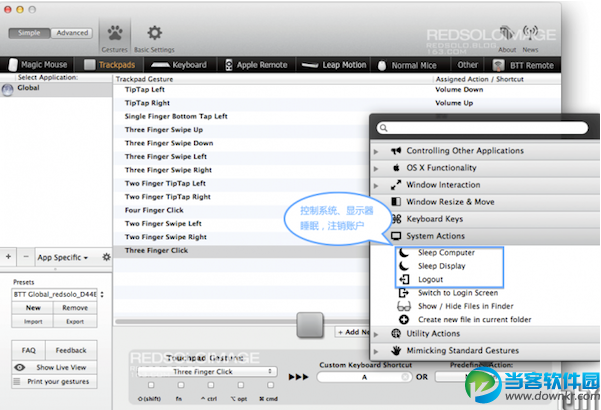This screenshot has width=601, height=410.
Task: Add an application with plus button
Action: click(x=8, y=256)
